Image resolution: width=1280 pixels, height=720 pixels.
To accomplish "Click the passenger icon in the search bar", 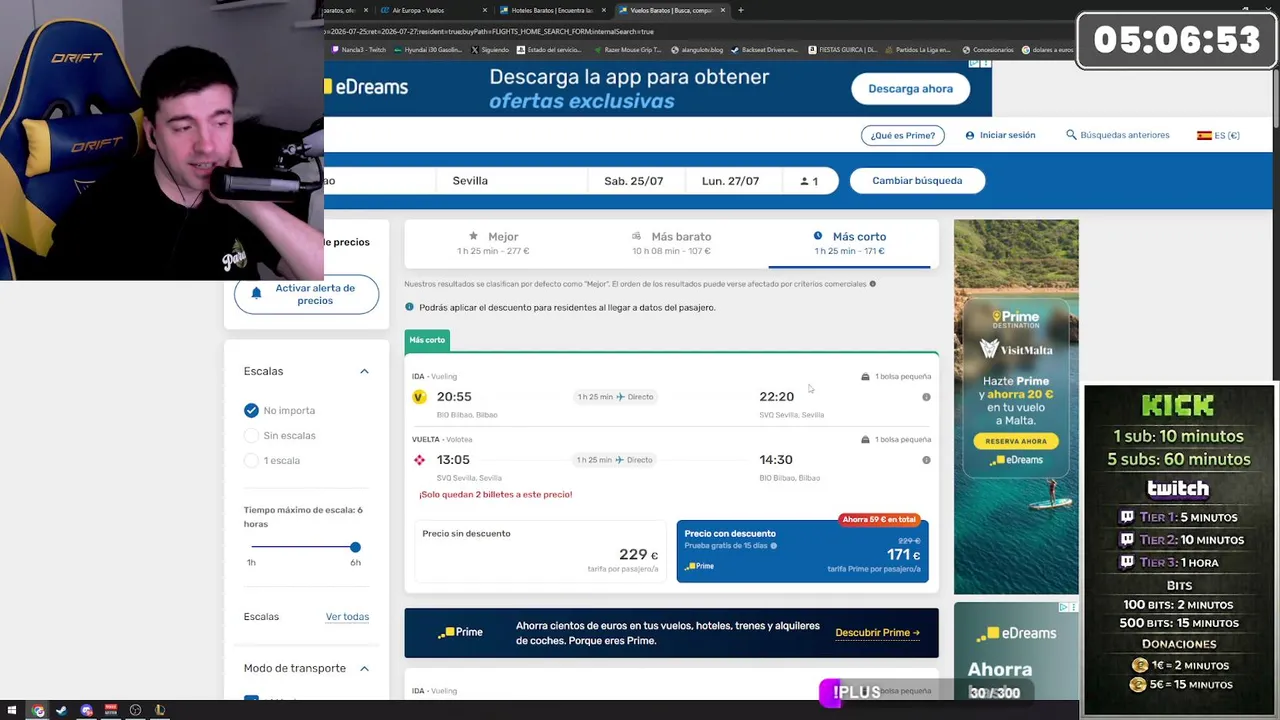I will tap(805, 181).
